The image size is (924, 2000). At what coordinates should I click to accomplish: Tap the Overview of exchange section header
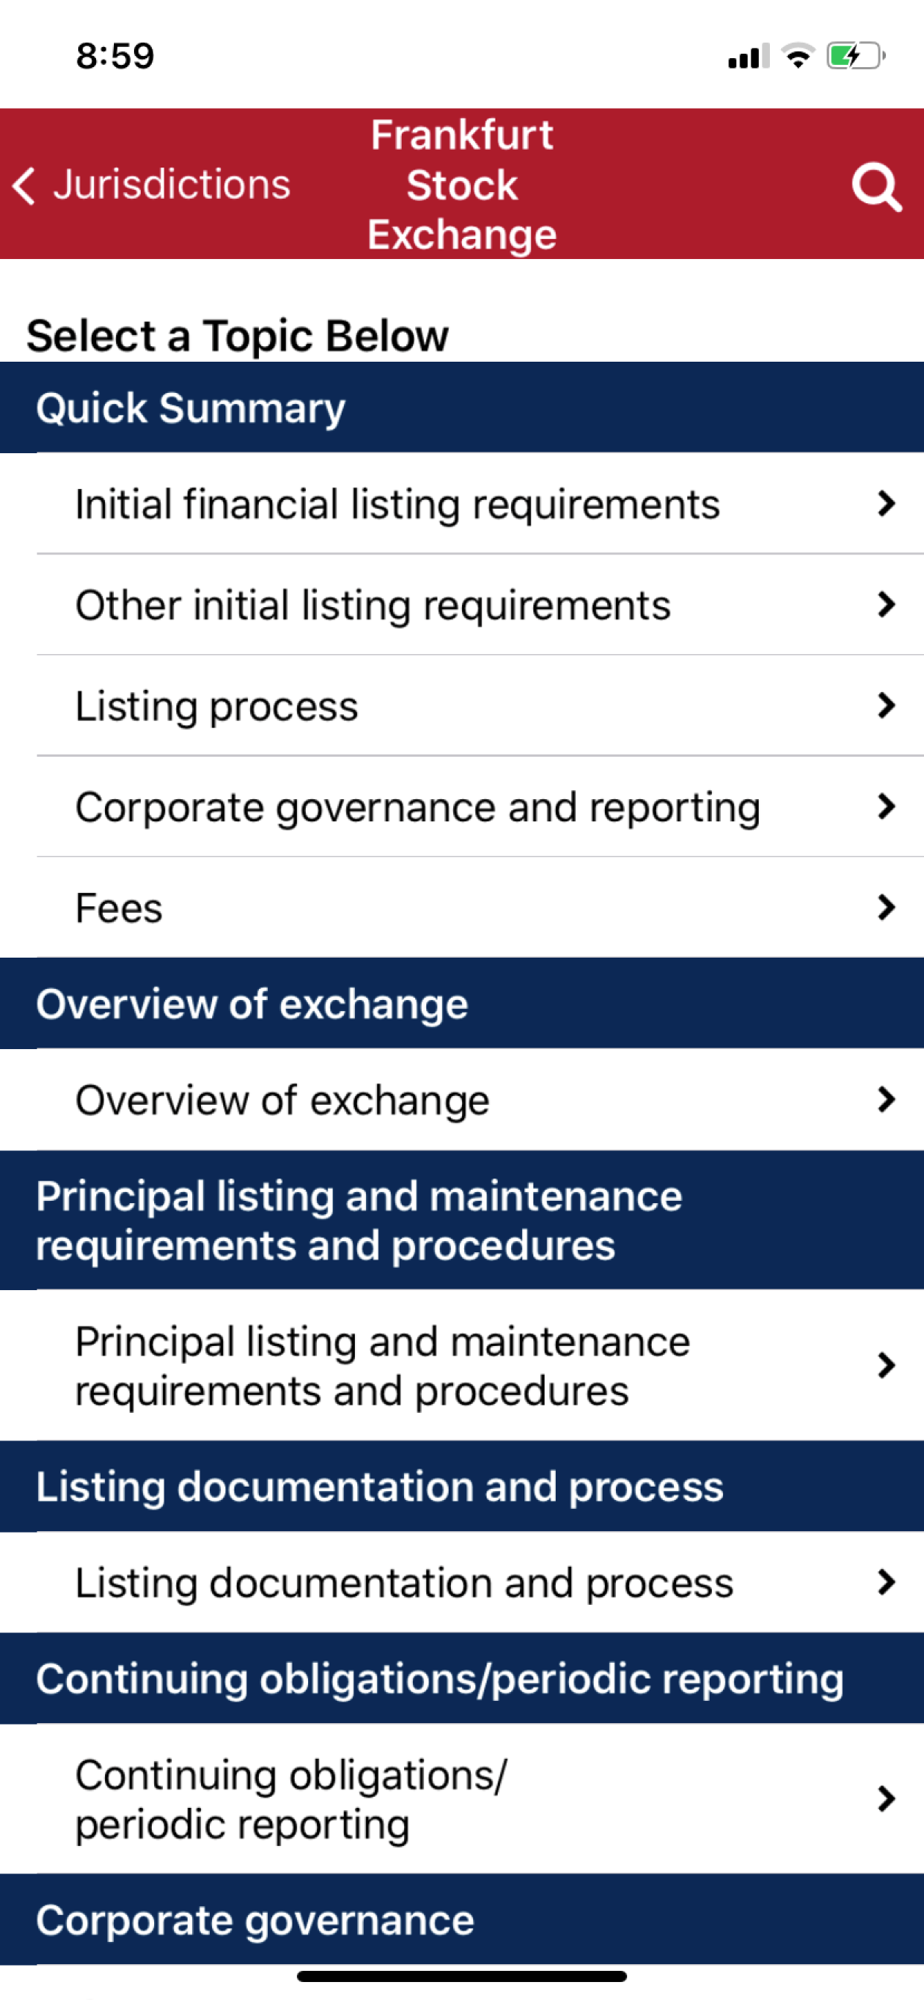[x=462, y=1004]
